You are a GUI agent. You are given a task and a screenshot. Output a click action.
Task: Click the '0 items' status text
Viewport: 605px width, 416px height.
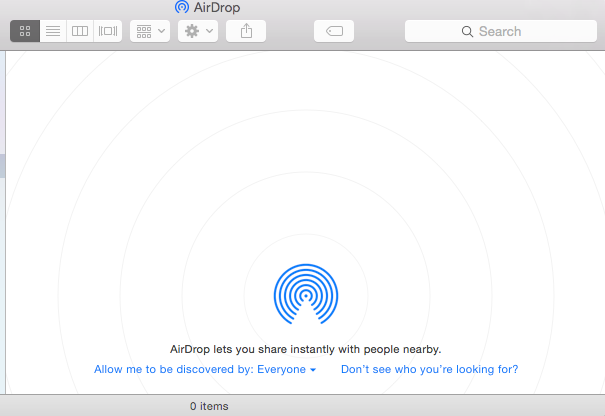coord(209,406)
